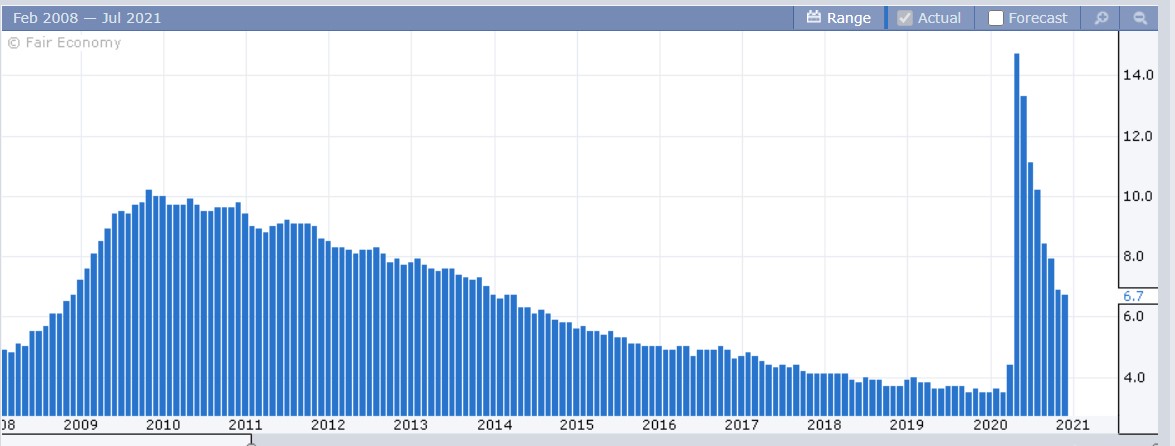
Task: Click the 8.0 y-axis value
Action: [x=1133, y=256]
